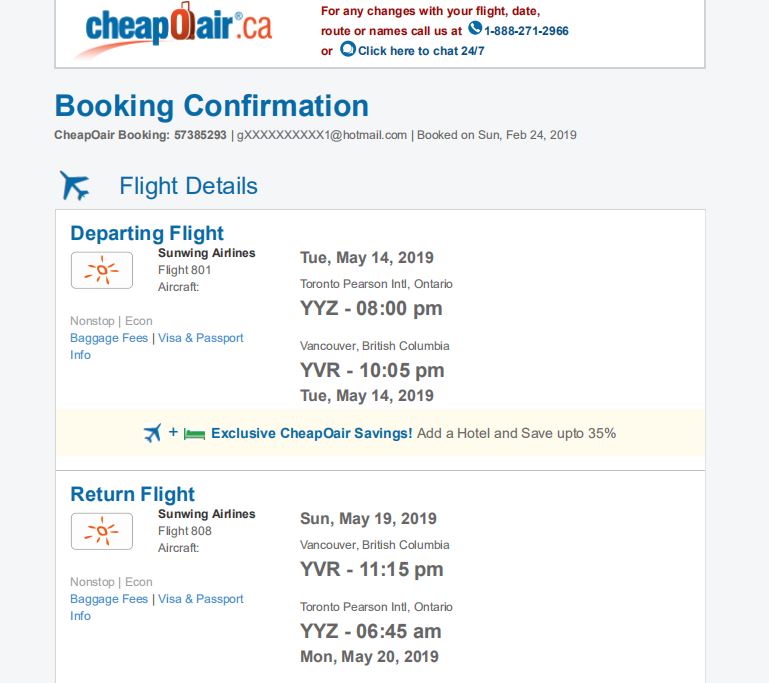Click the hotel bed icon in banner

(194, 434)
